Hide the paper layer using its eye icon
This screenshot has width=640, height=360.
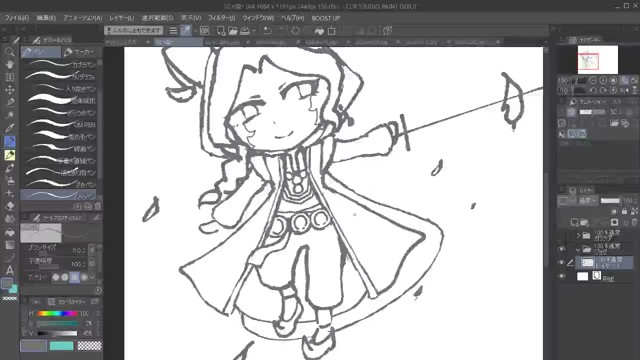point(562,276)
